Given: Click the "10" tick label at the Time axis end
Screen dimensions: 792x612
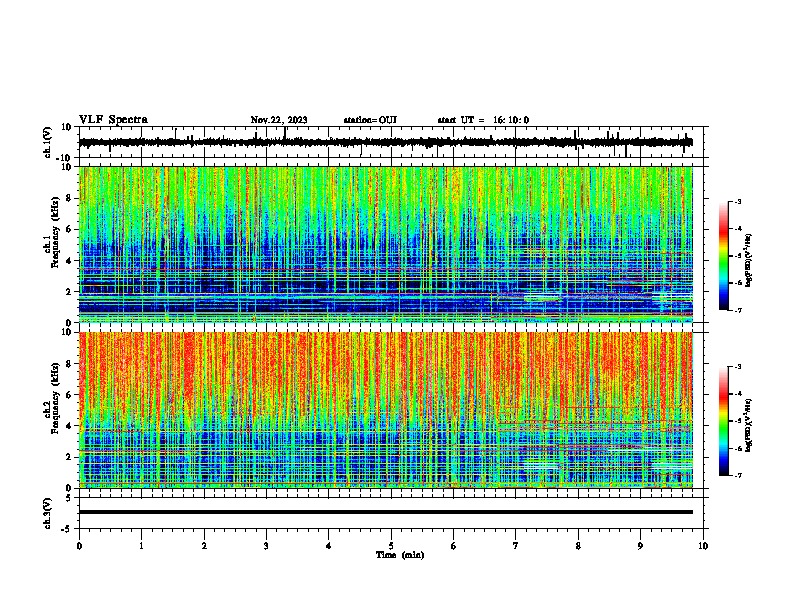Looking at the screenshot, I should [x=703, y=546].
